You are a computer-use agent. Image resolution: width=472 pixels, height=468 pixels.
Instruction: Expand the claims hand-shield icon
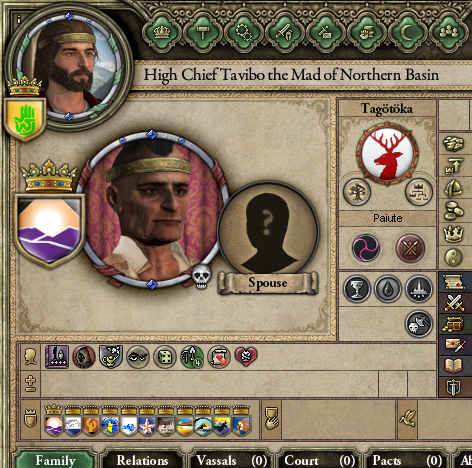pos(272,418)
